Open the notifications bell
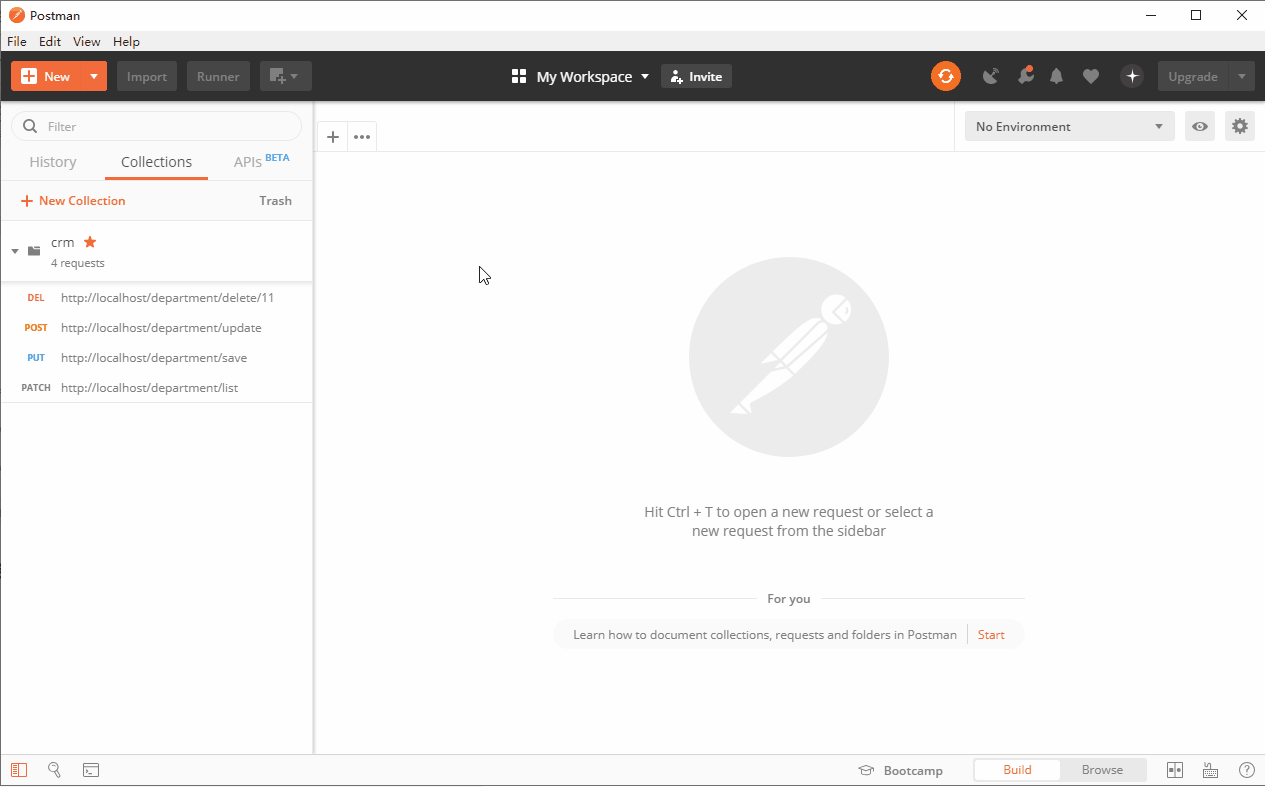Viewport: 1265px width, 787px height. (1057, 76)
